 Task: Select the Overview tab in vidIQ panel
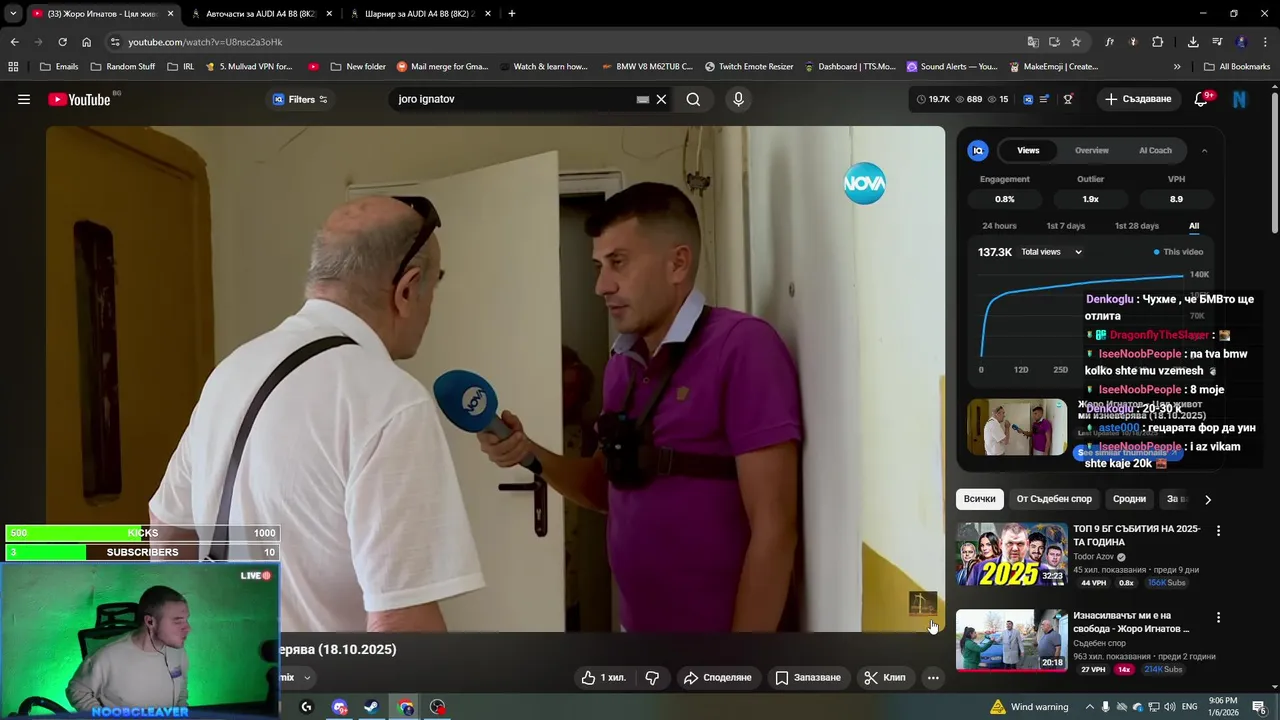pos(1092,150)
